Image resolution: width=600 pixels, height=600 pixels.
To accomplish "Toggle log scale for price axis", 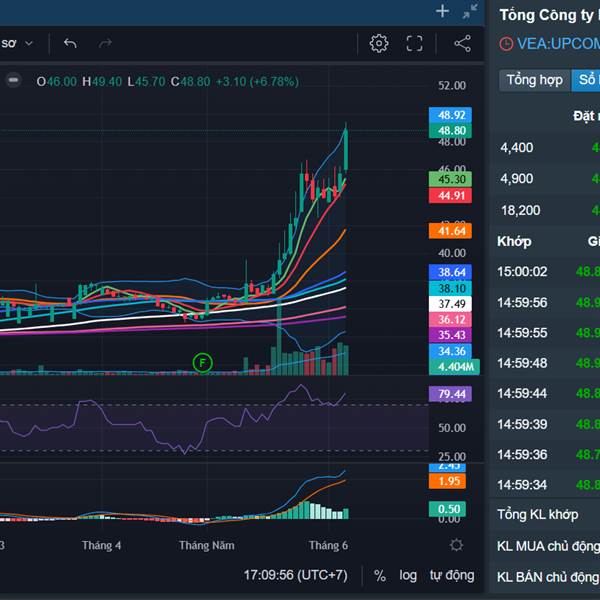I will (408, 575).
